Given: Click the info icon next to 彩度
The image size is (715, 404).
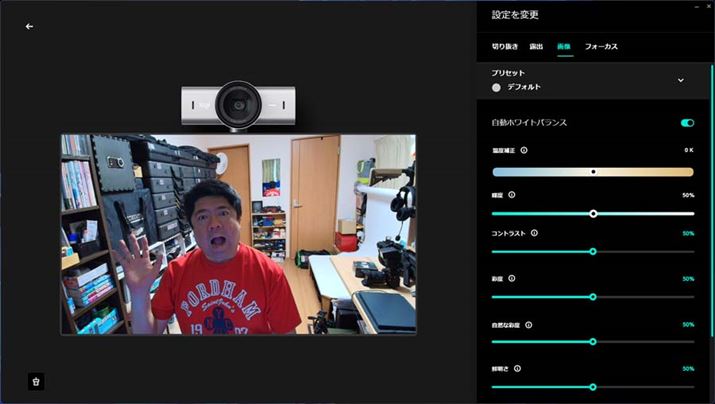Looking at the screenshot, I should click(512, 278).
